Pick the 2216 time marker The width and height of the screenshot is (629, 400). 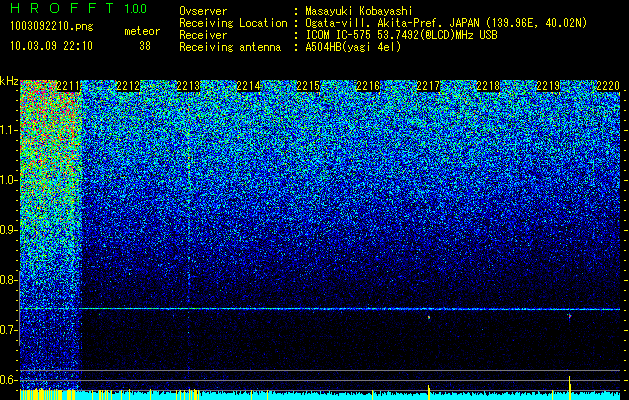[368, 86]
